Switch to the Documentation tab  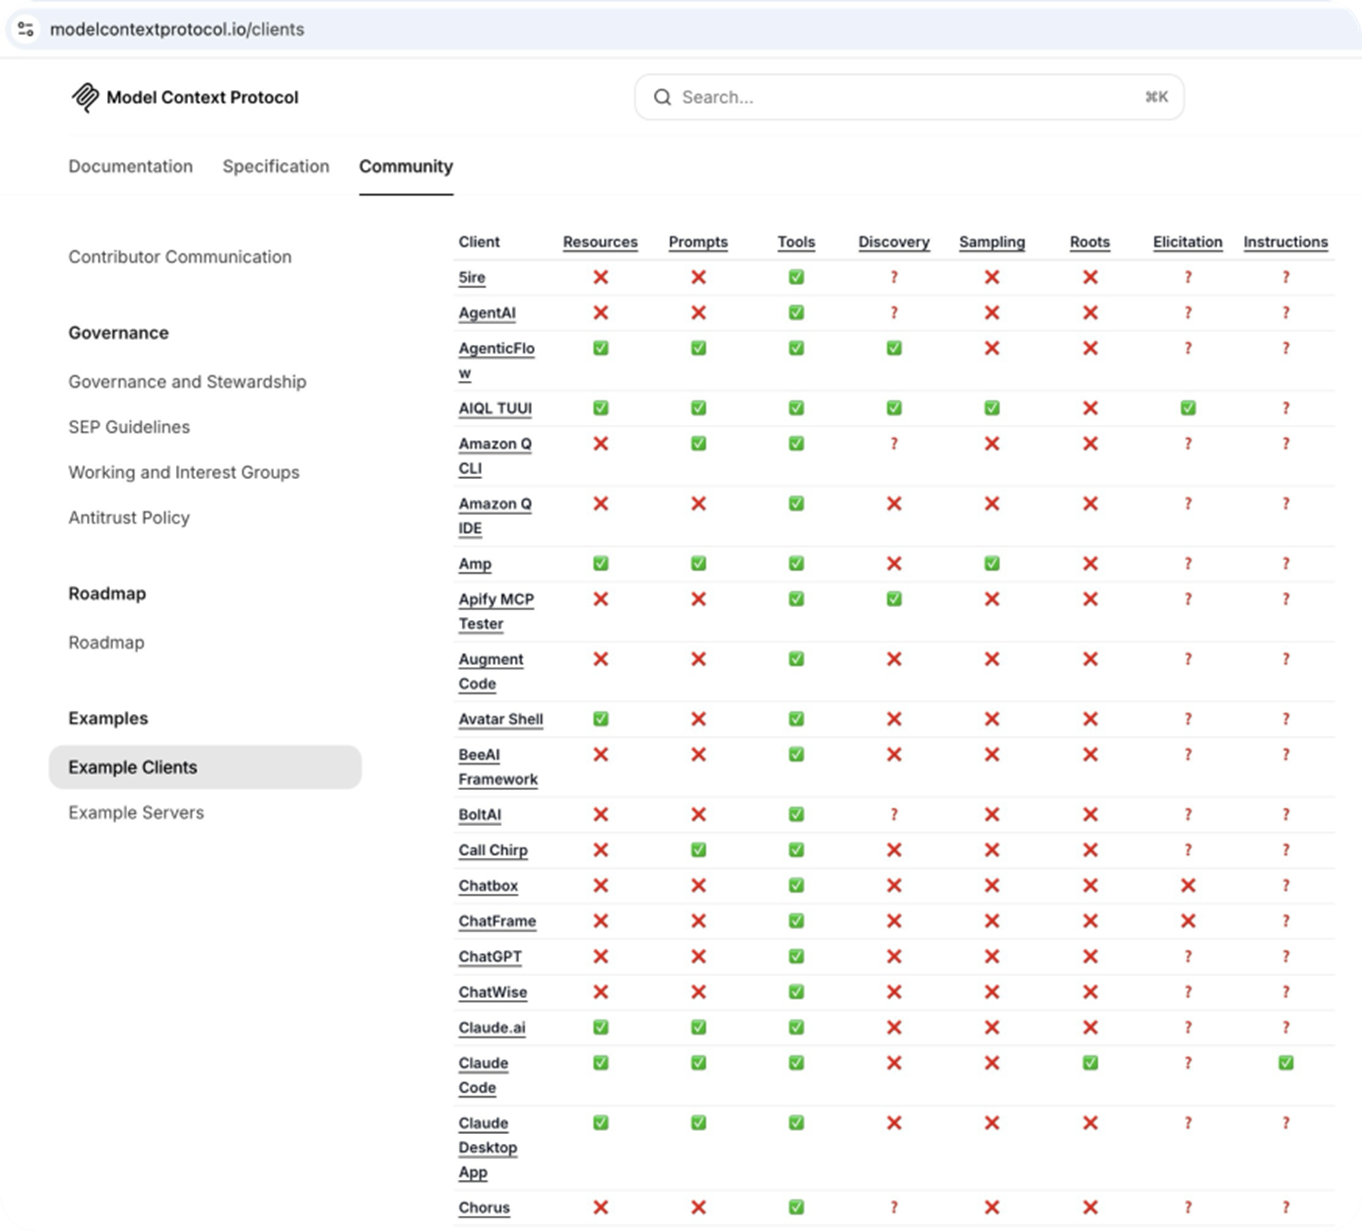click(130, 166)
